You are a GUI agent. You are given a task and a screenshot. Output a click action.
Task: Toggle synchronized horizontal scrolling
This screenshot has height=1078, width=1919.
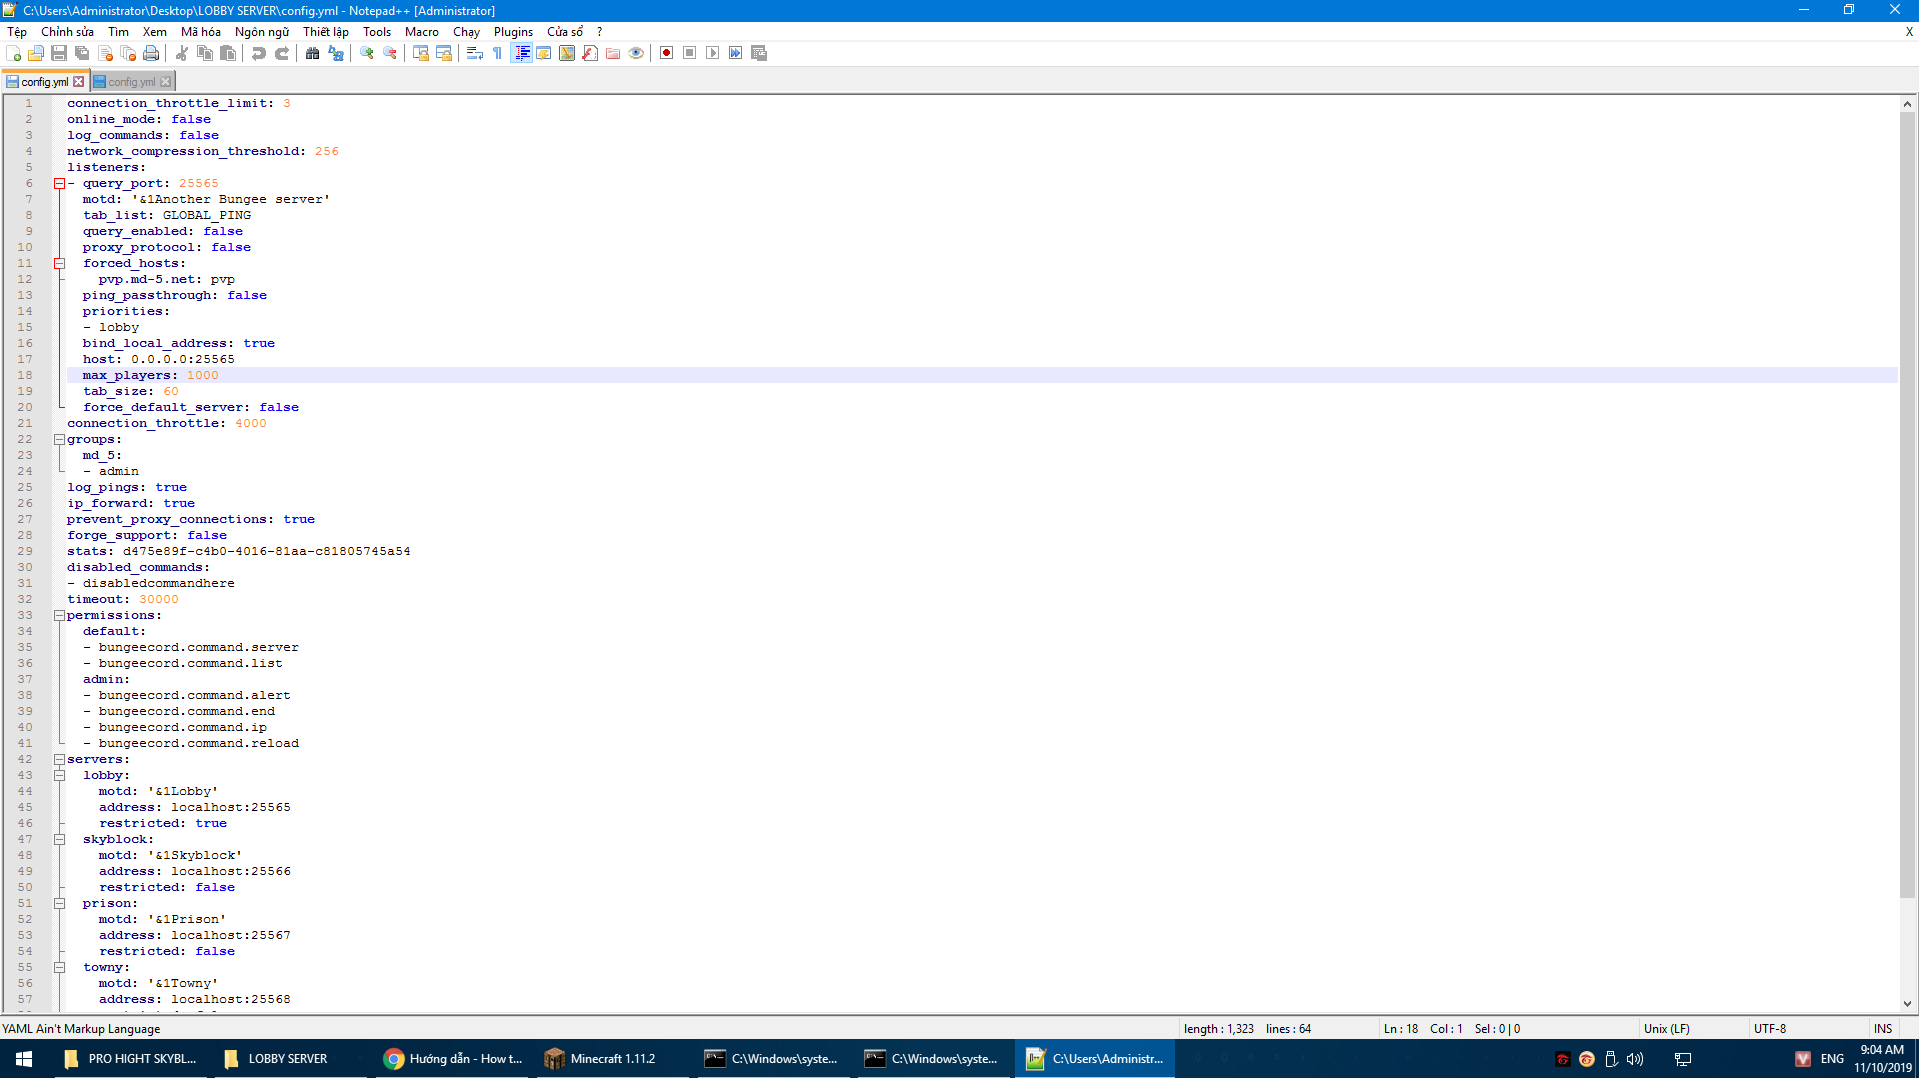[444, 53]
